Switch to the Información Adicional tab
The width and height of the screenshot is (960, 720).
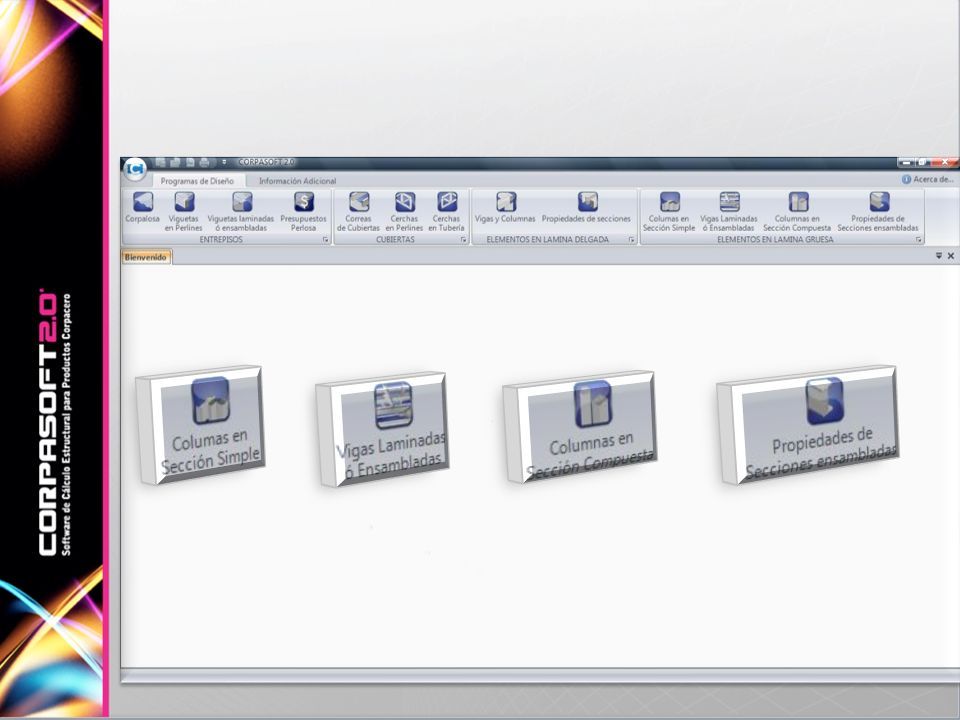coord(298,181)
